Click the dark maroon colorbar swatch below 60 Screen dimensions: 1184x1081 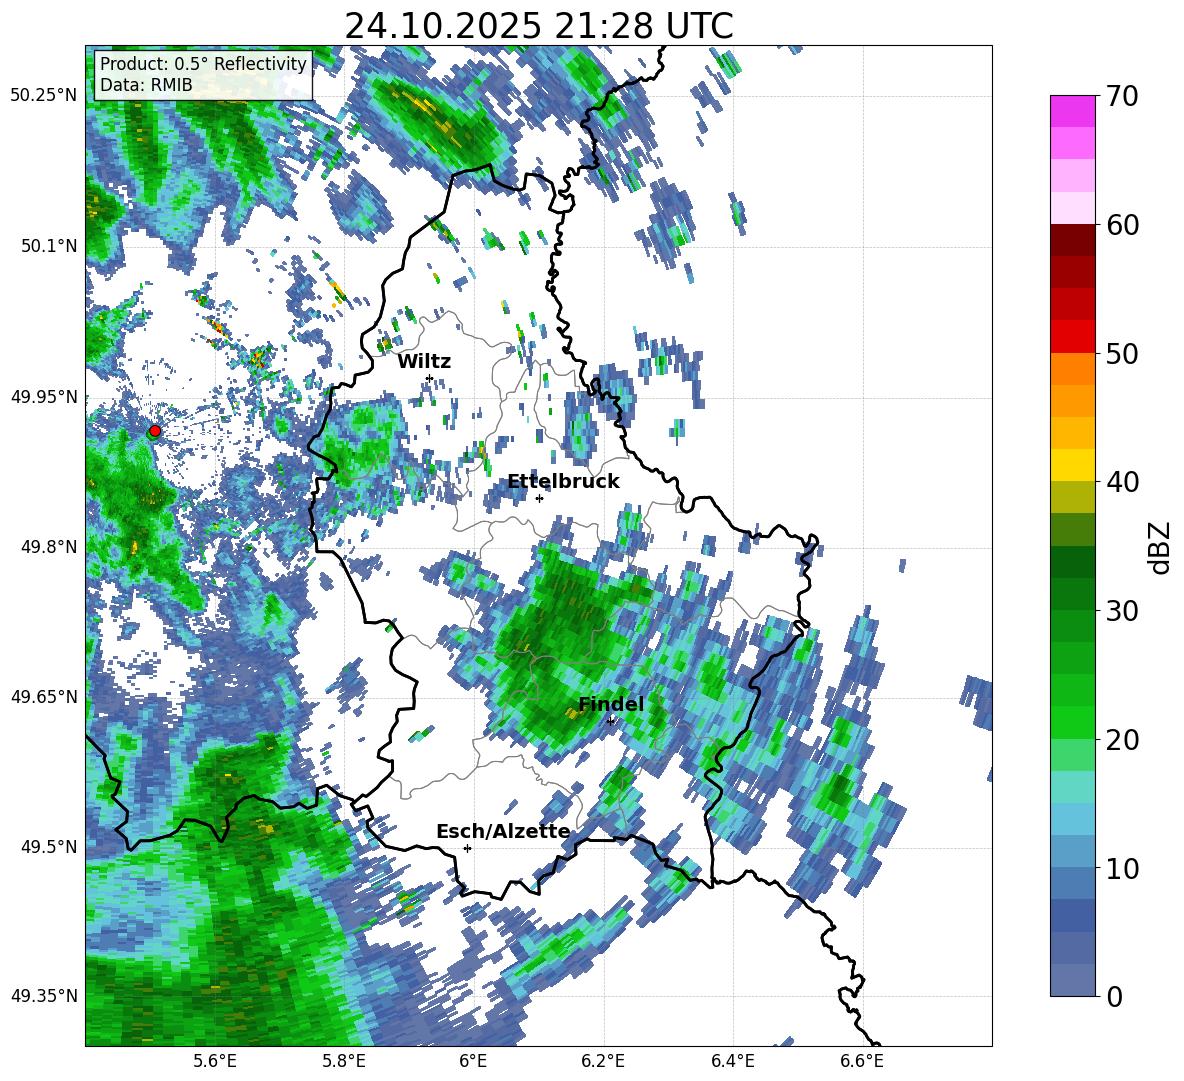click(x=1073, y=240)
